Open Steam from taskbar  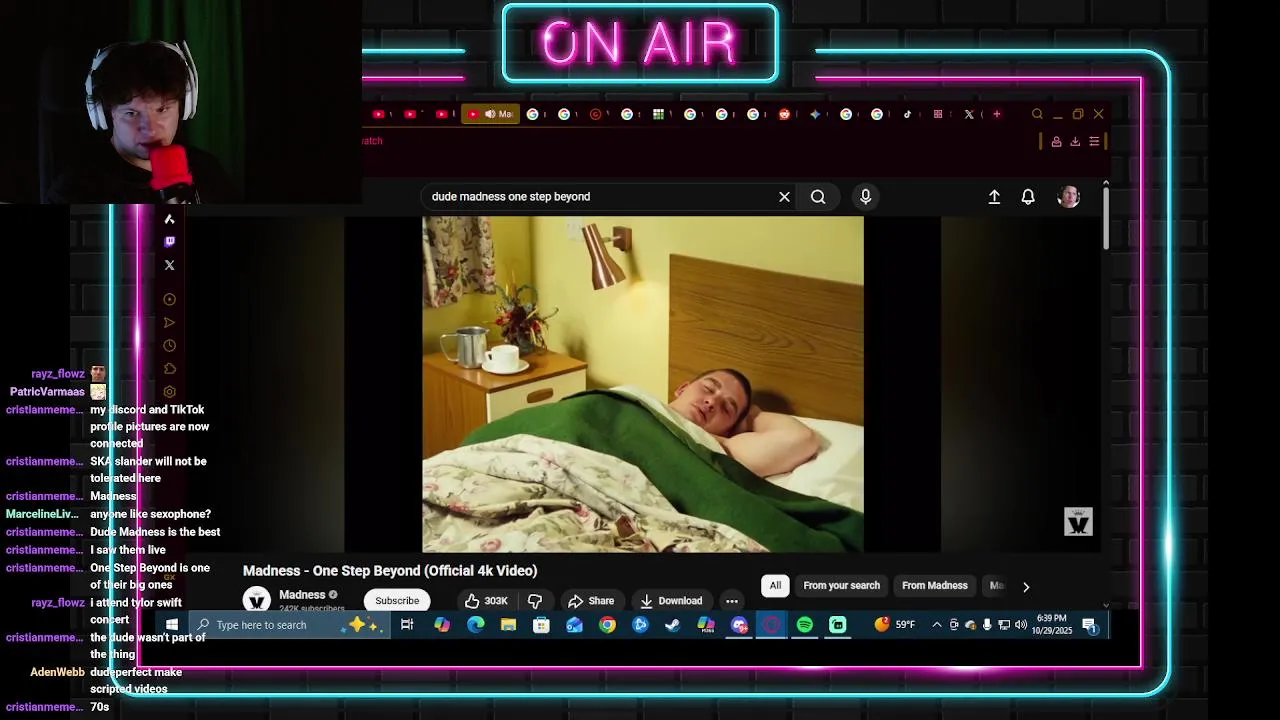pos(673,625)
